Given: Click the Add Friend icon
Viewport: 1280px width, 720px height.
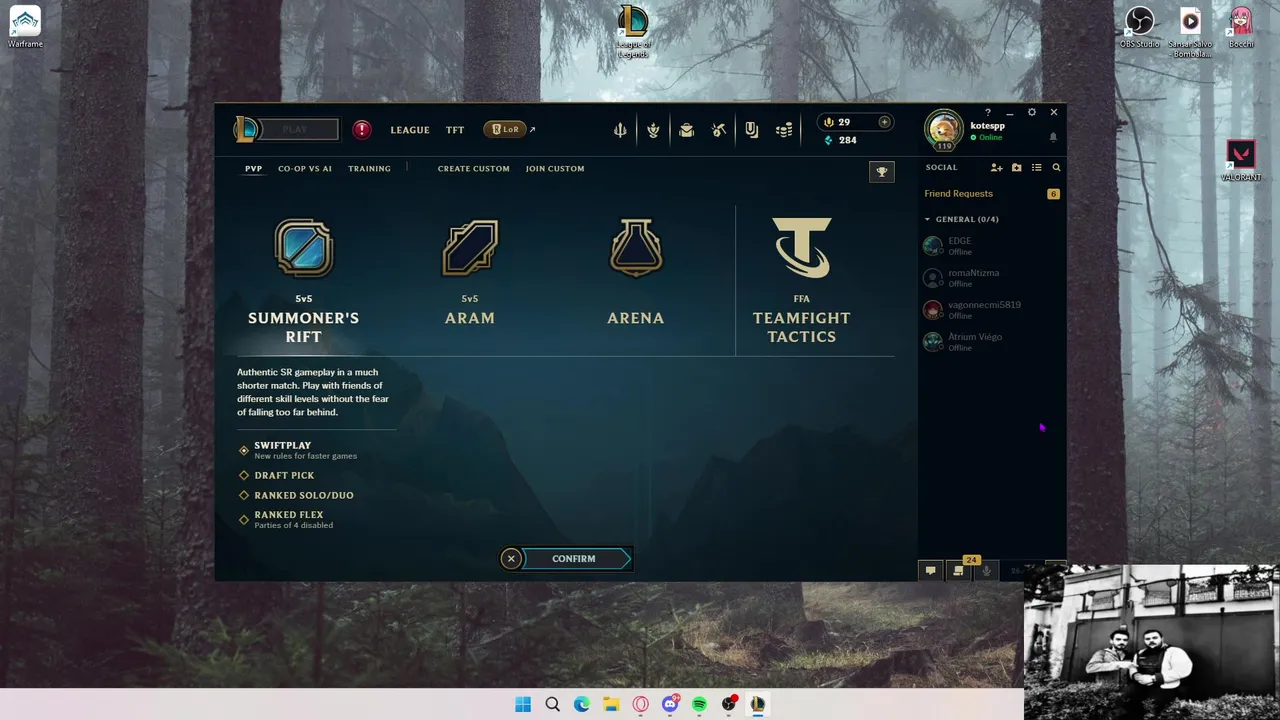Looking at the screenshot, I should coord(996,168).
